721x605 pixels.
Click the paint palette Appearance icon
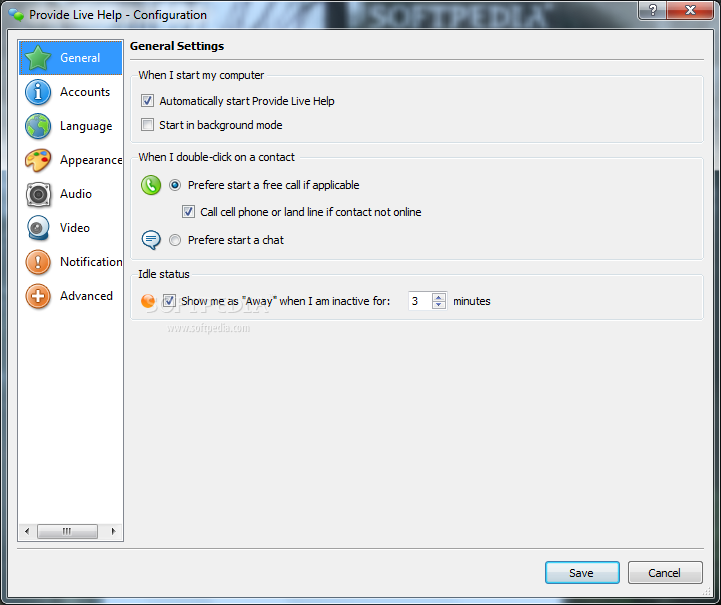38,160
